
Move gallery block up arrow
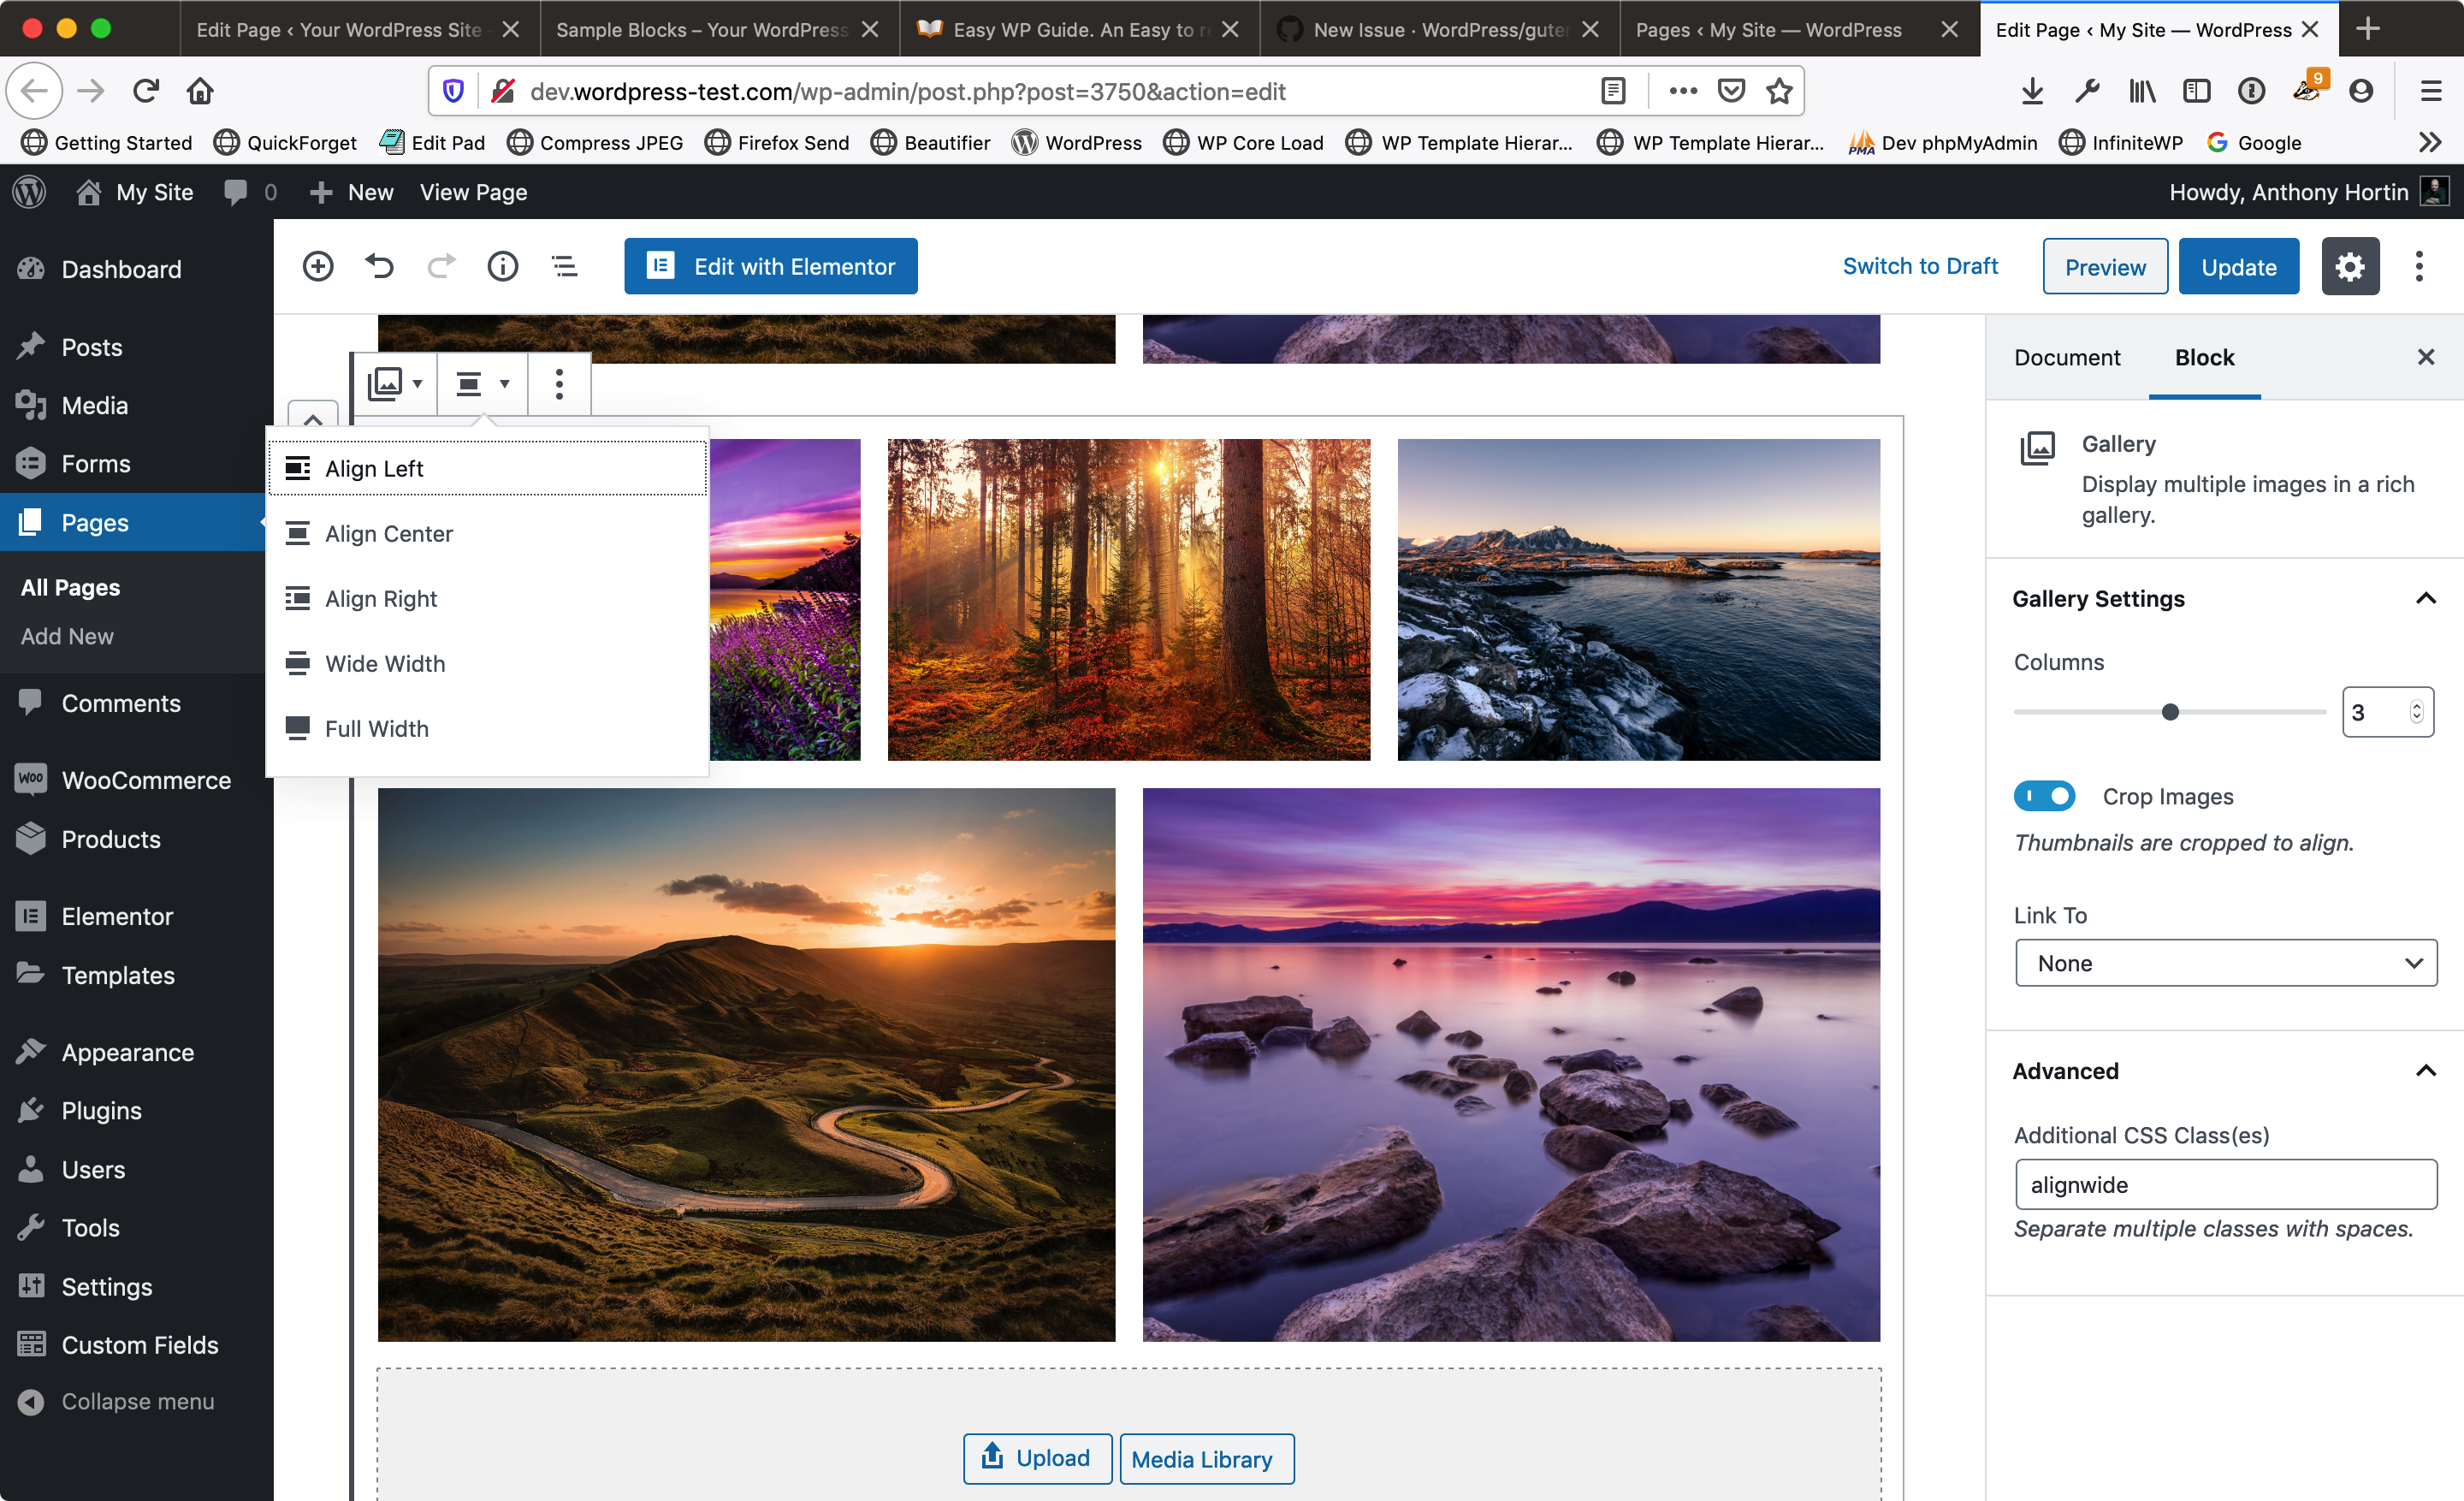(313, 418)
